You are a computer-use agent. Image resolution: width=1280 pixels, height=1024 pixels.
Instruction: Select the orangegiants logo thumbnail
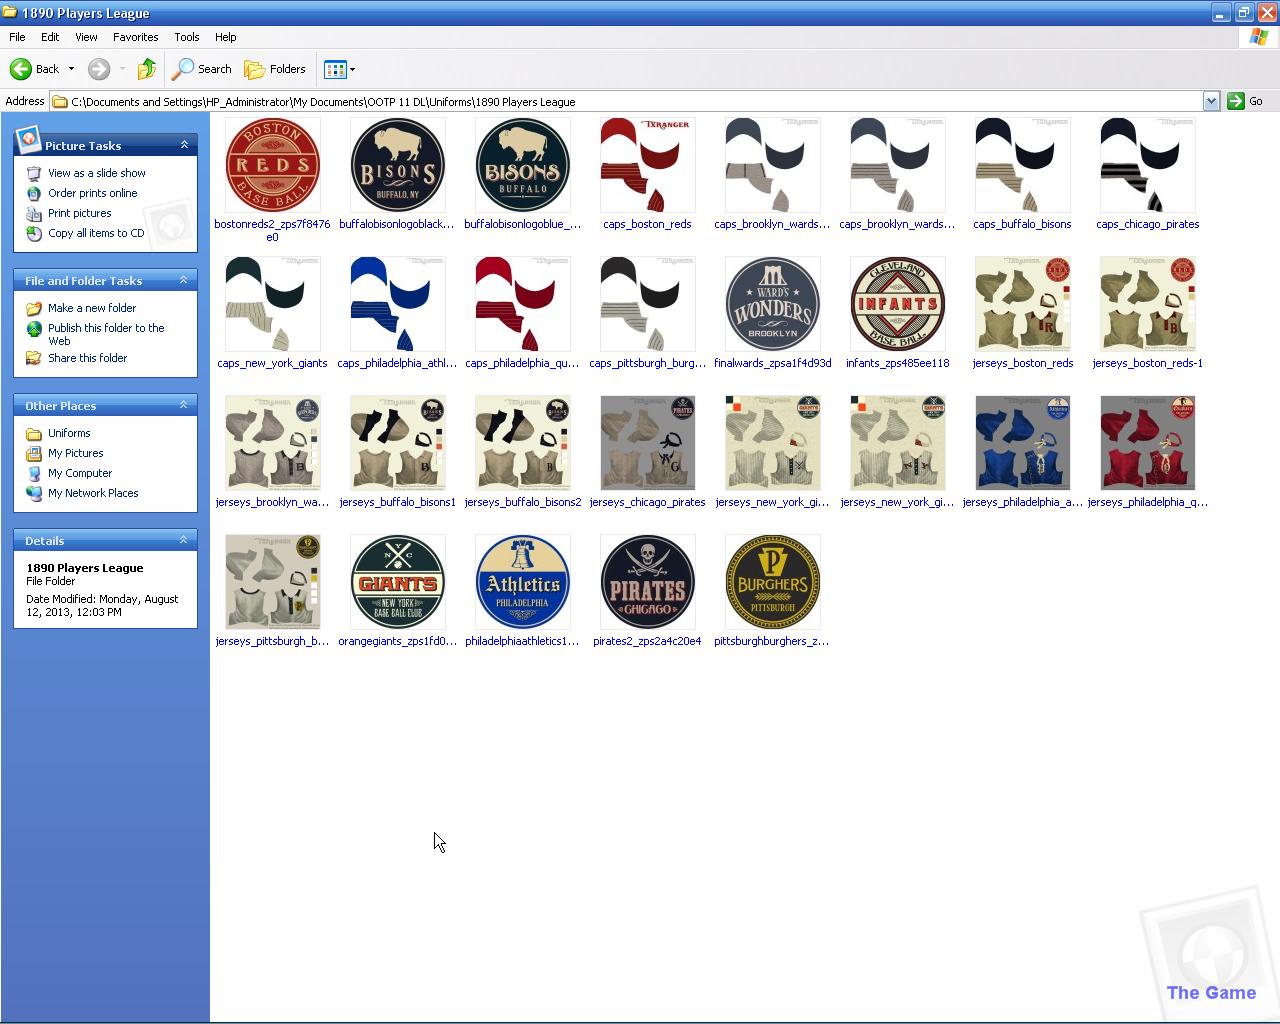click(x=398, y=582)
